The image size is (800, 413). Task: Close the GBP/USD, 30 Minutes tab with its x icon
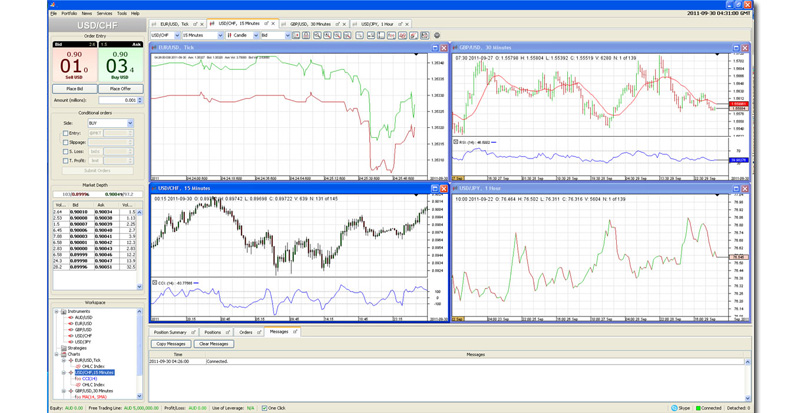[x=344, y=24]
